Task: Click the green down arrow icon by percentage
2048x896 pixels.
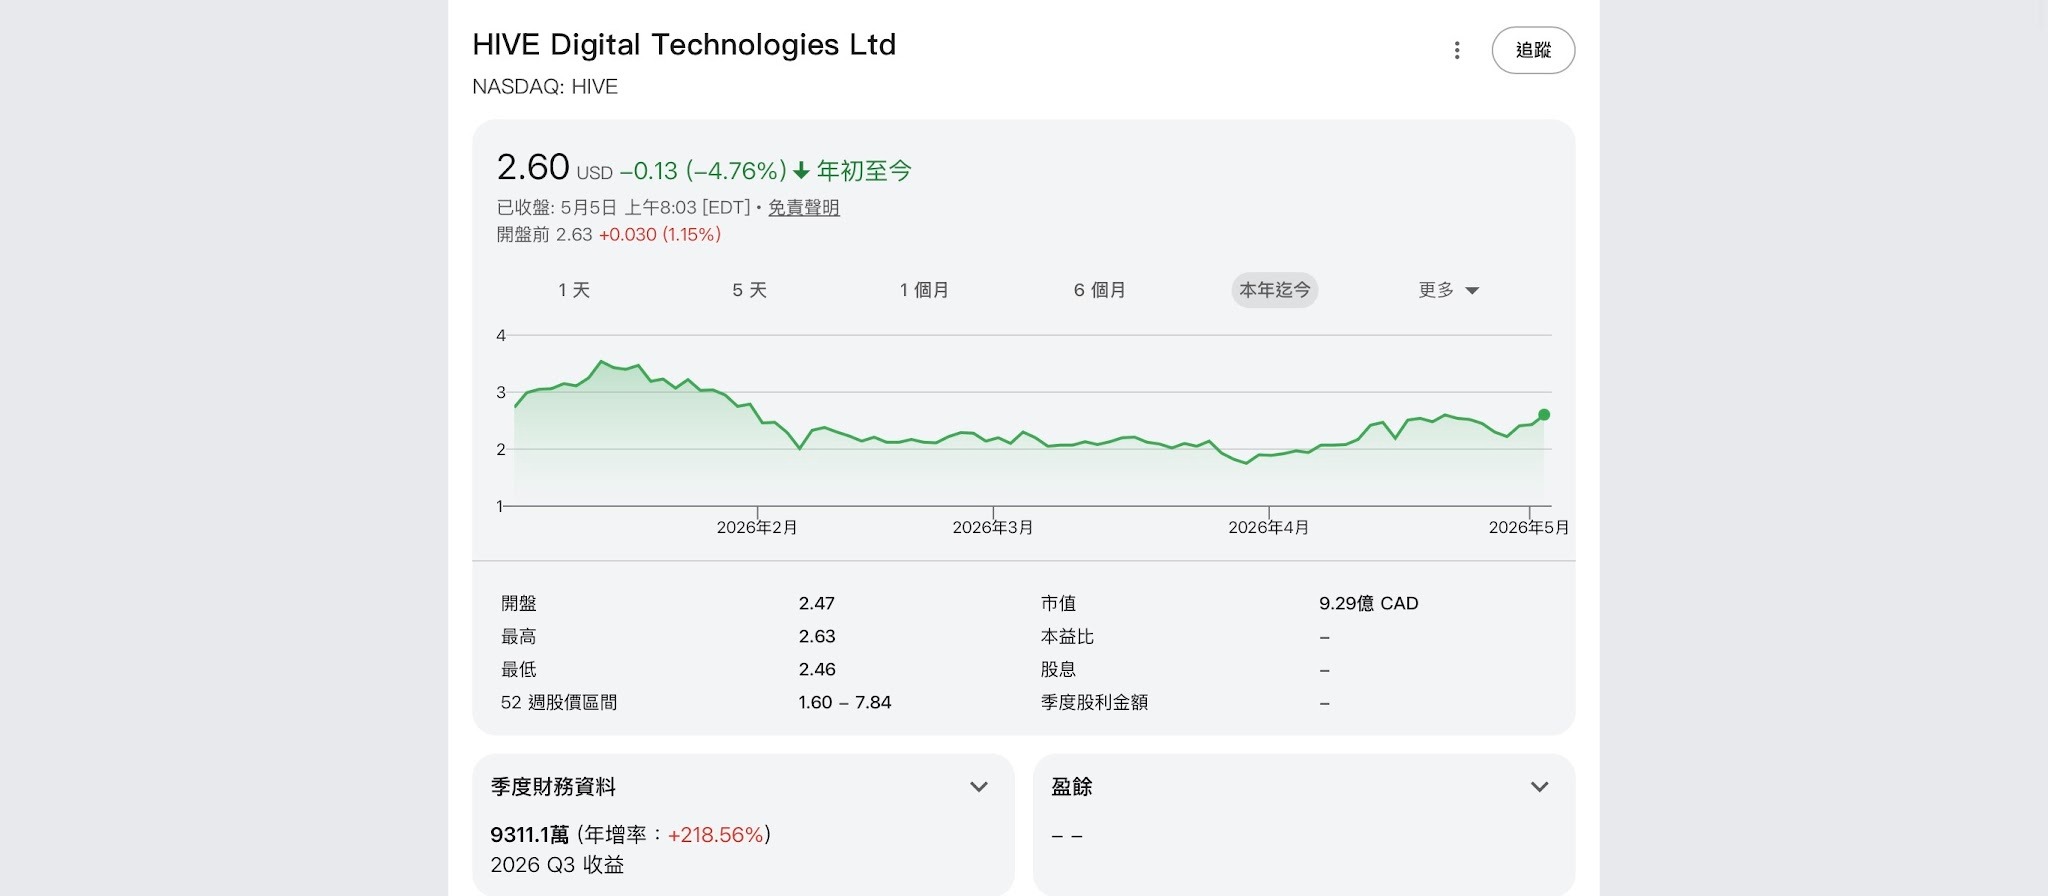Action: coord(801,171)
